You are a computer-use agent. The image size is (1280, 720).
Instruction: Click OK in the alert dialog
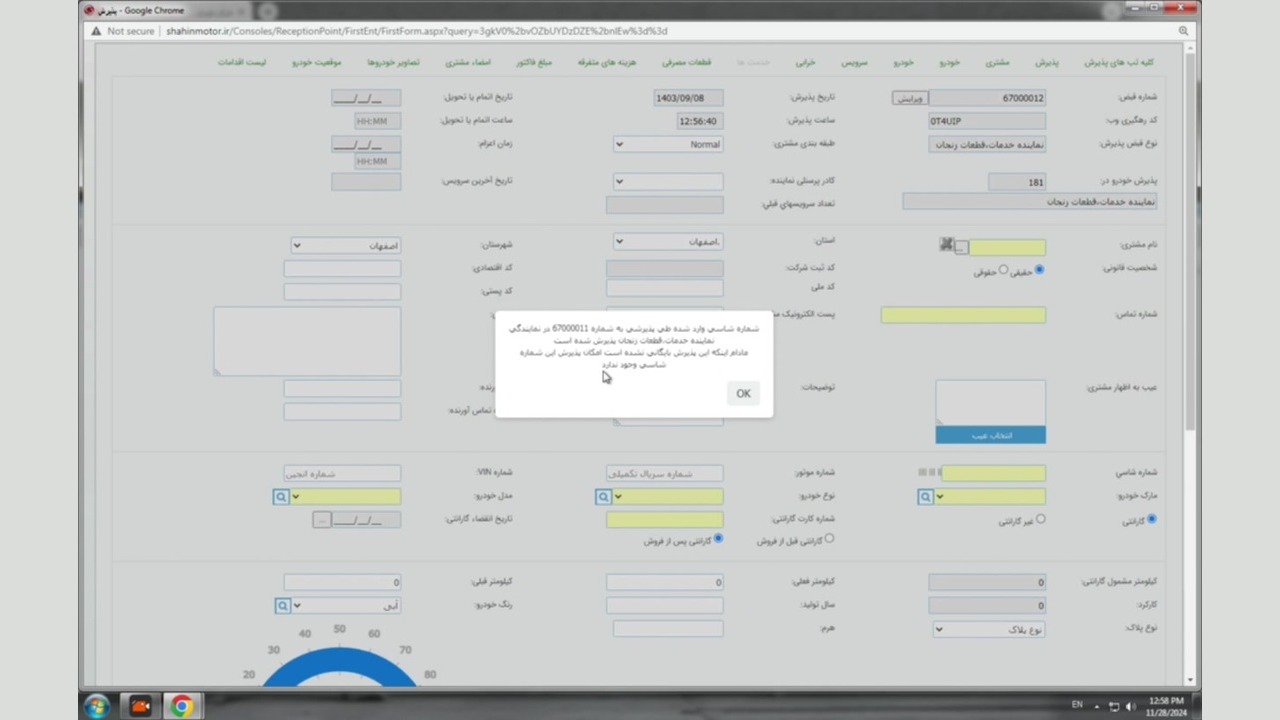click(x=743, y=393)
